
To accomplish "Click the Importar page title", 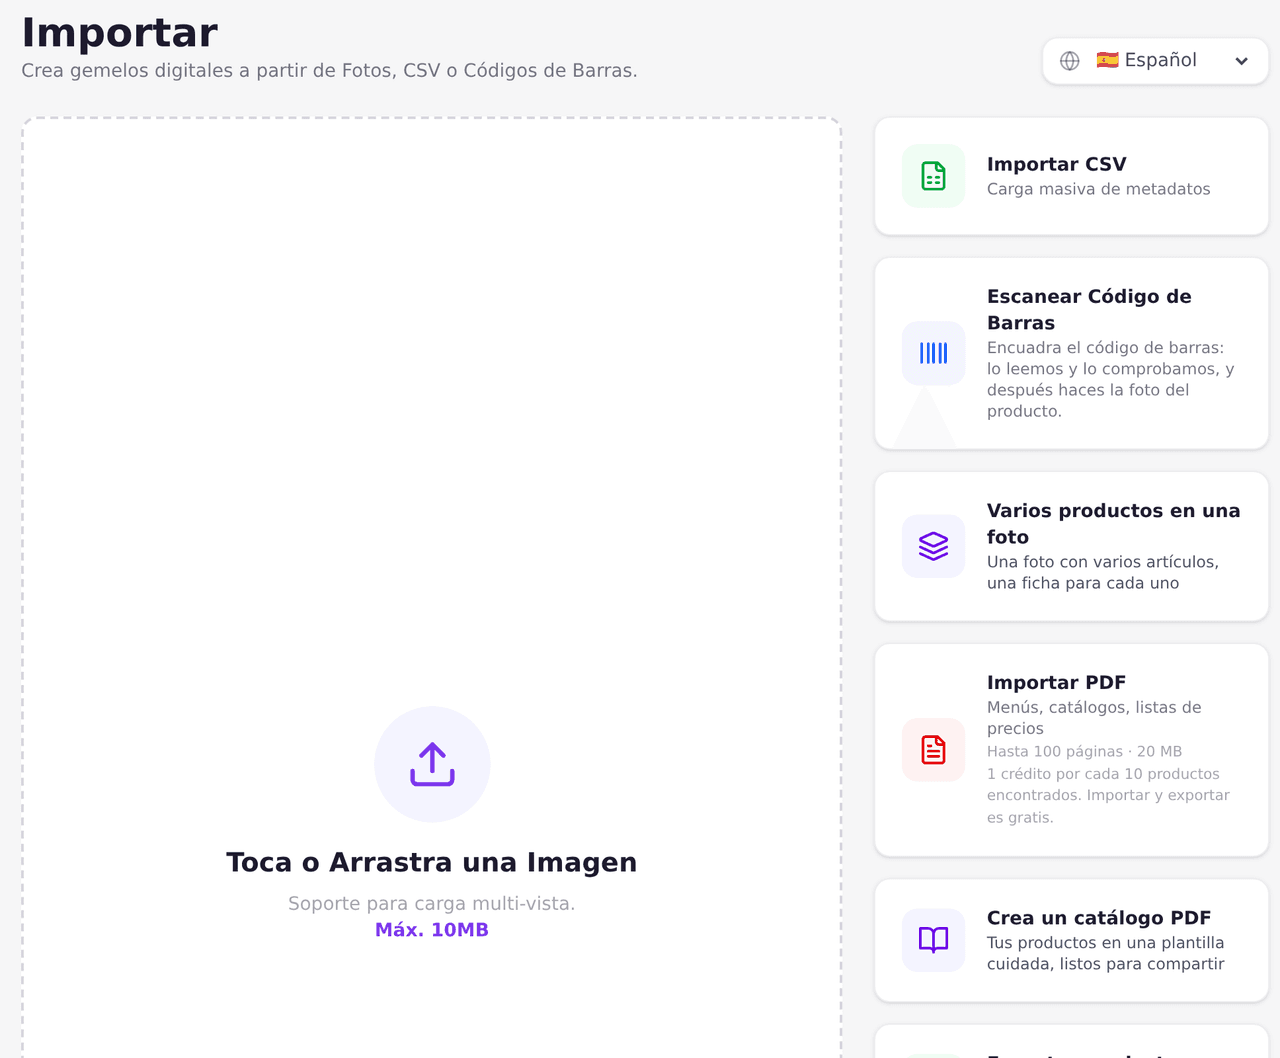I will [120, 32].
